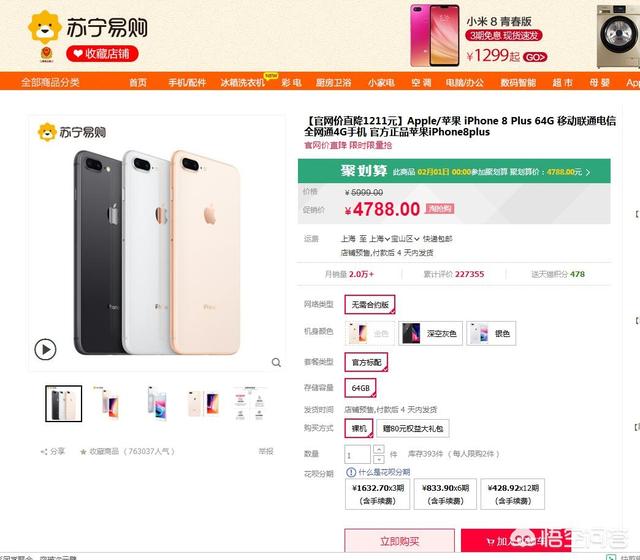
Task: Expand the 聚划算 promotion banner arrow
Action: (x=588, y=172)
